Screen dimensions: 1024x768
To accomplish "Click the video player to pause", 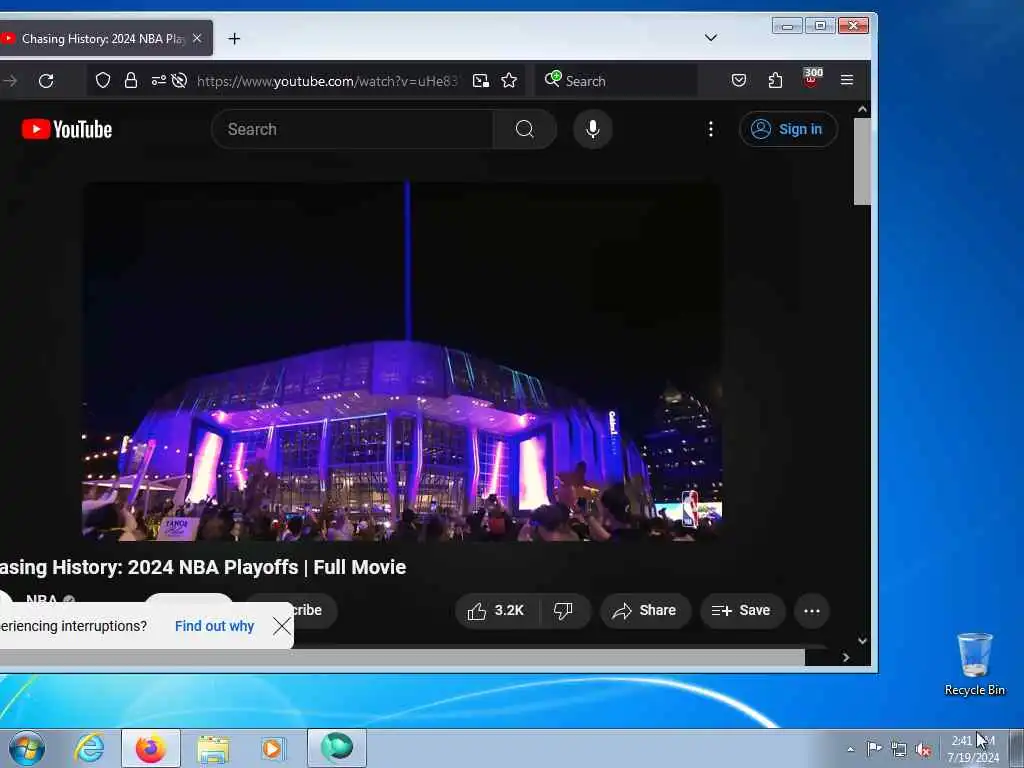I will pos(402,361).
